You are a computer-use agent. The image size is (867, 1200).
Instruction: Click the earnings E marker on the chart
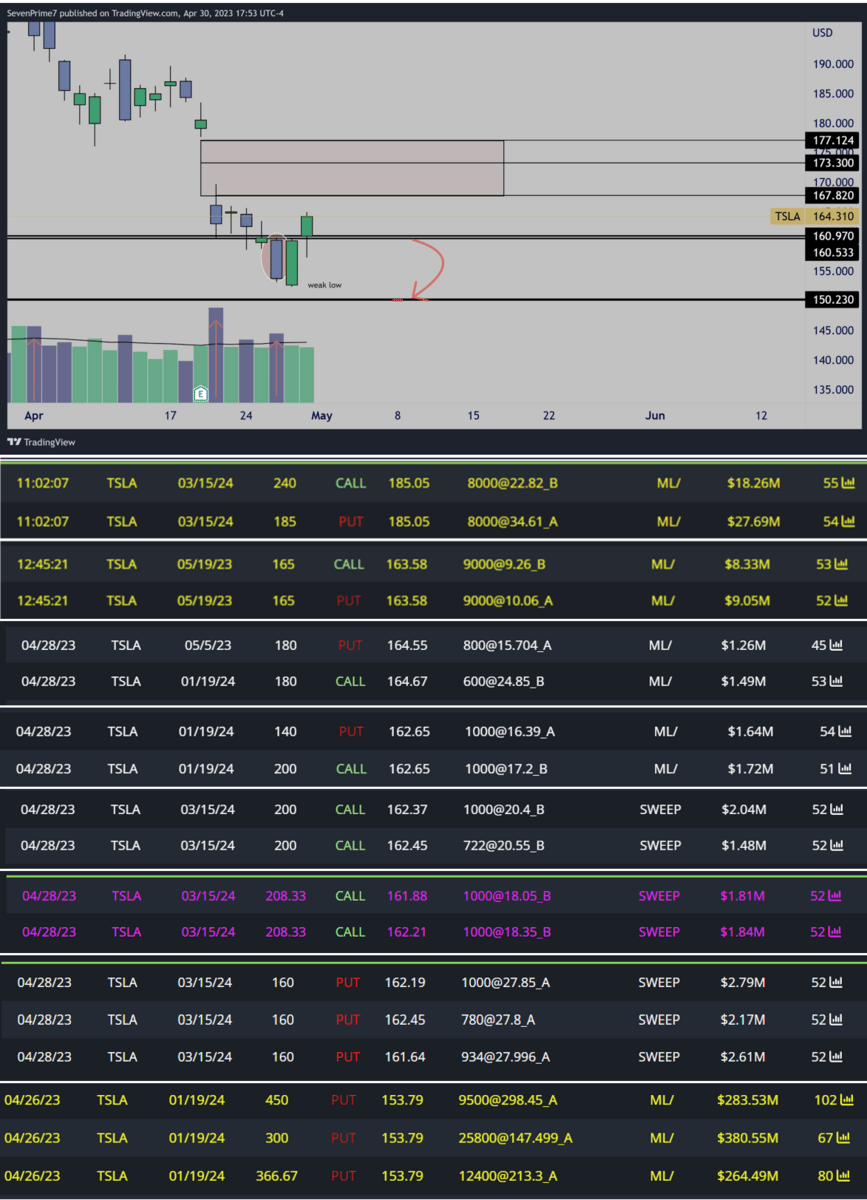pyautogui.click(x=200, y=394)
